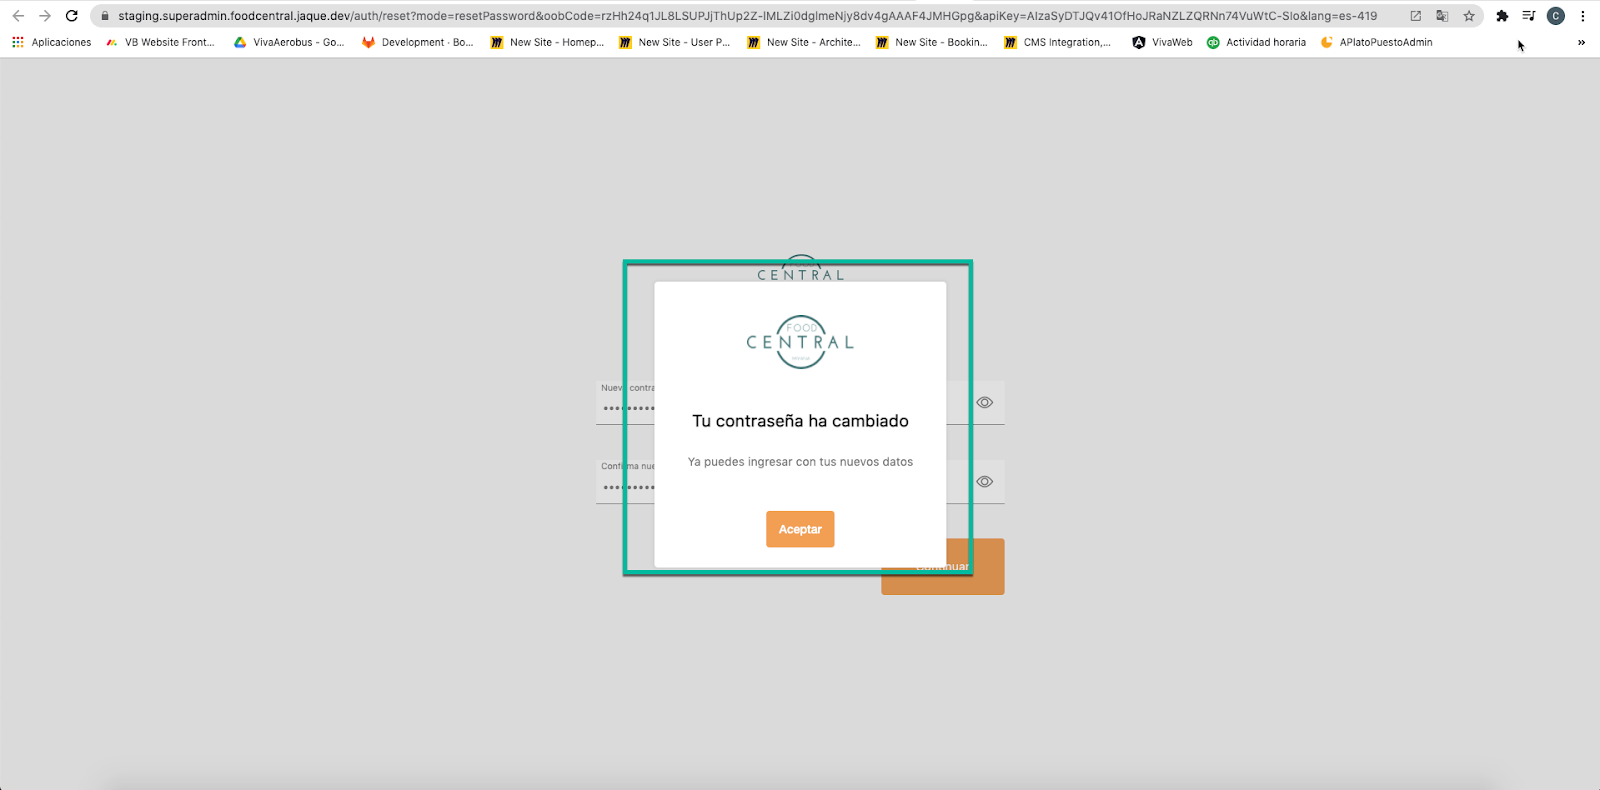
Task: Click the open-in-new-window icon in address bar
Action: [x=1416, y=16]
